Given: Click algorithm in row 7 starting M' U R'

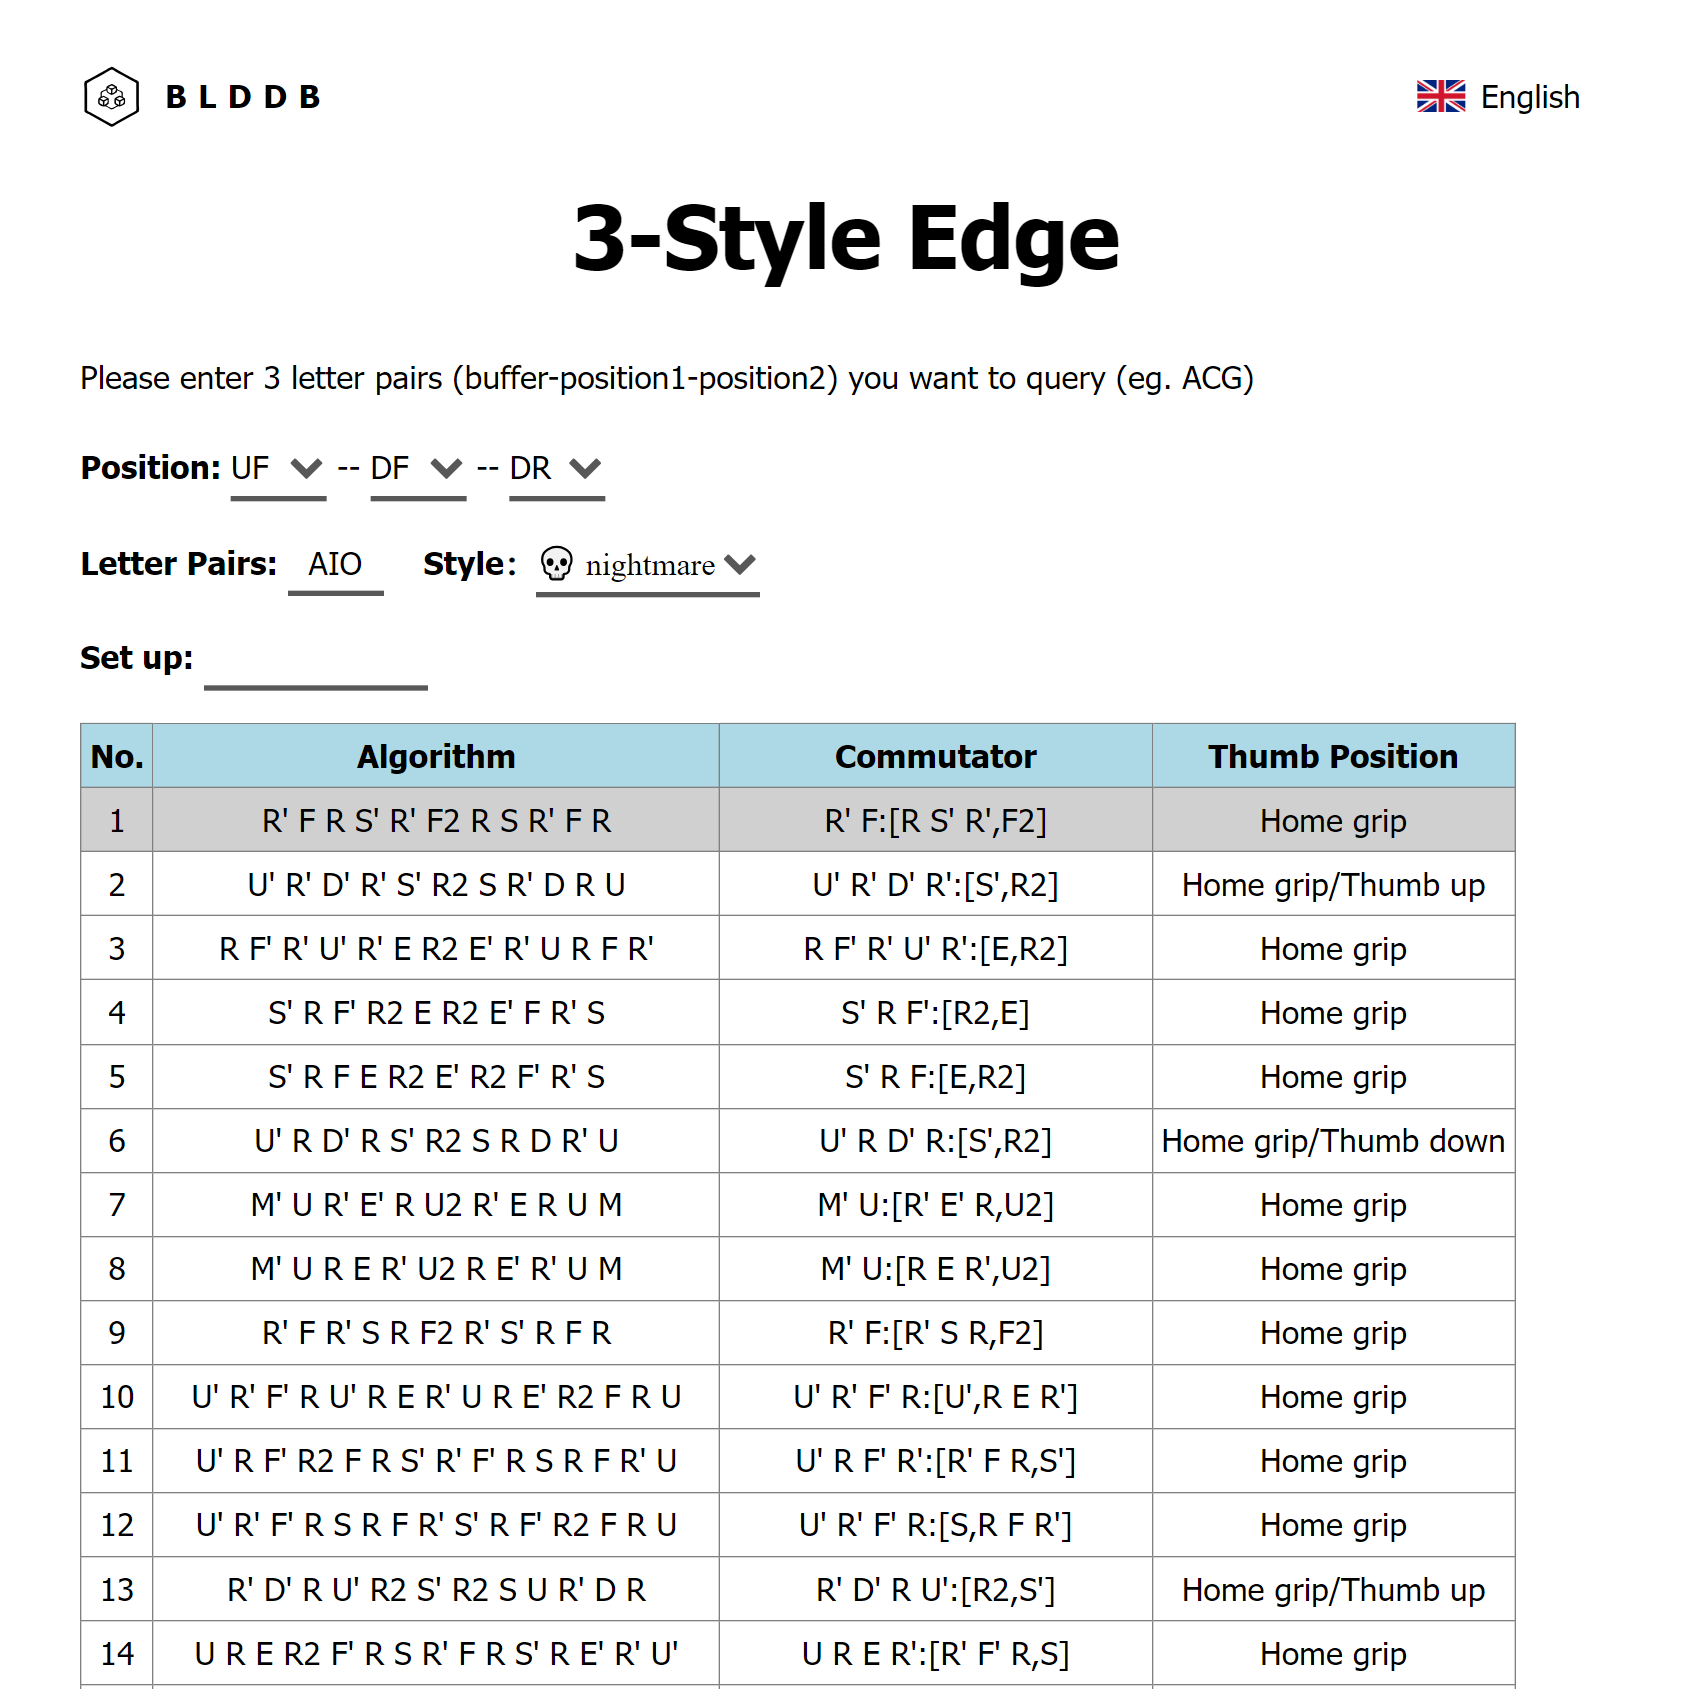Looking at the screenshot, I should pyautogui.click(x=436, y=1205).
